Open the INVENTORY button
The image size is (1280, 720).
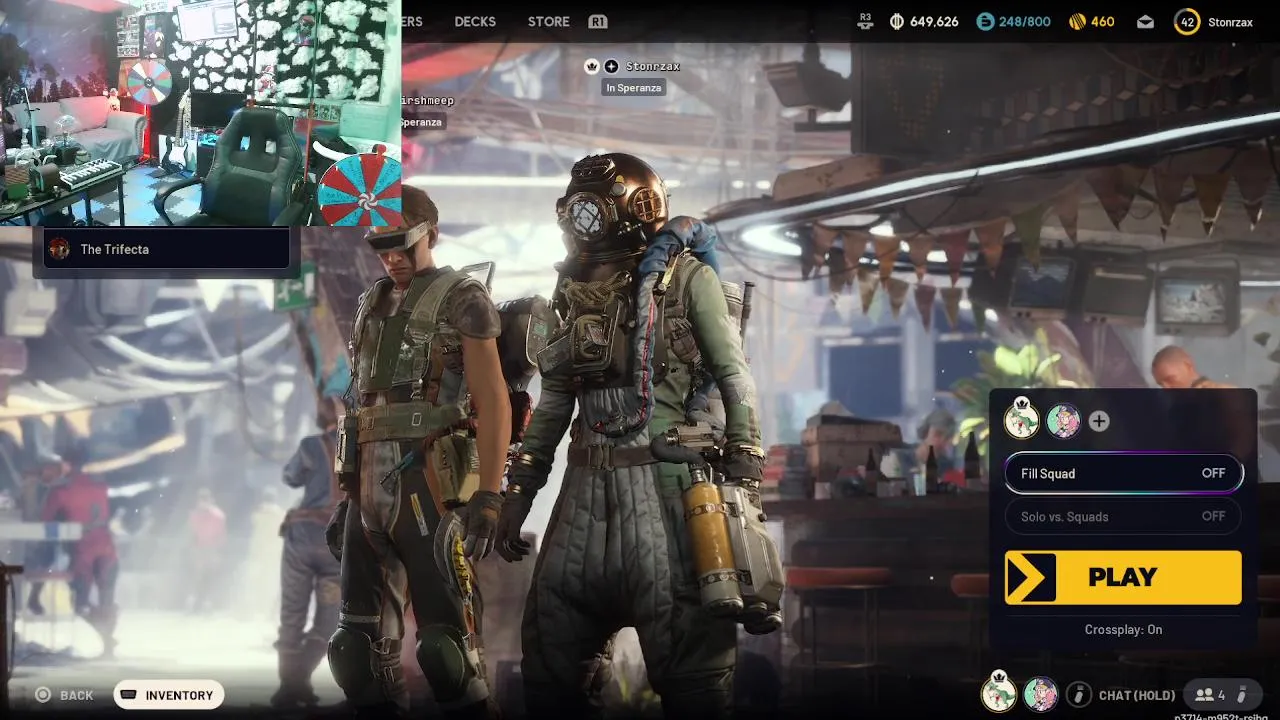click(x=169, y=695)
